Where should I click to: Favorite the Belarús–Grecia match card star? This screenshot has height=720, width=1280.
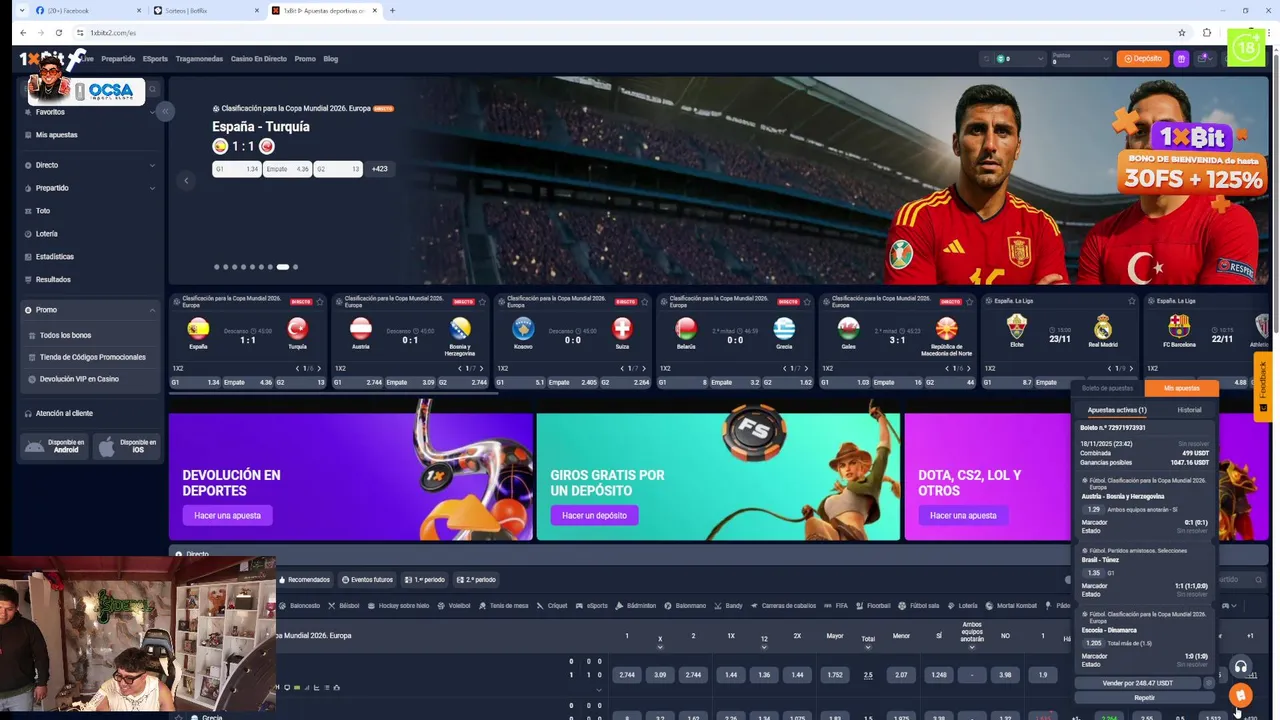807,301
